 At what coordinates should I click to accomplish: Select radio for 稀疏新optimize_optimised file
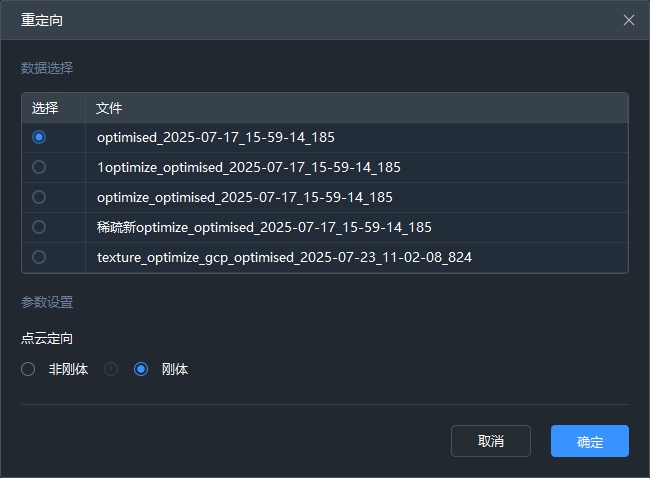(x=39, y=227)
